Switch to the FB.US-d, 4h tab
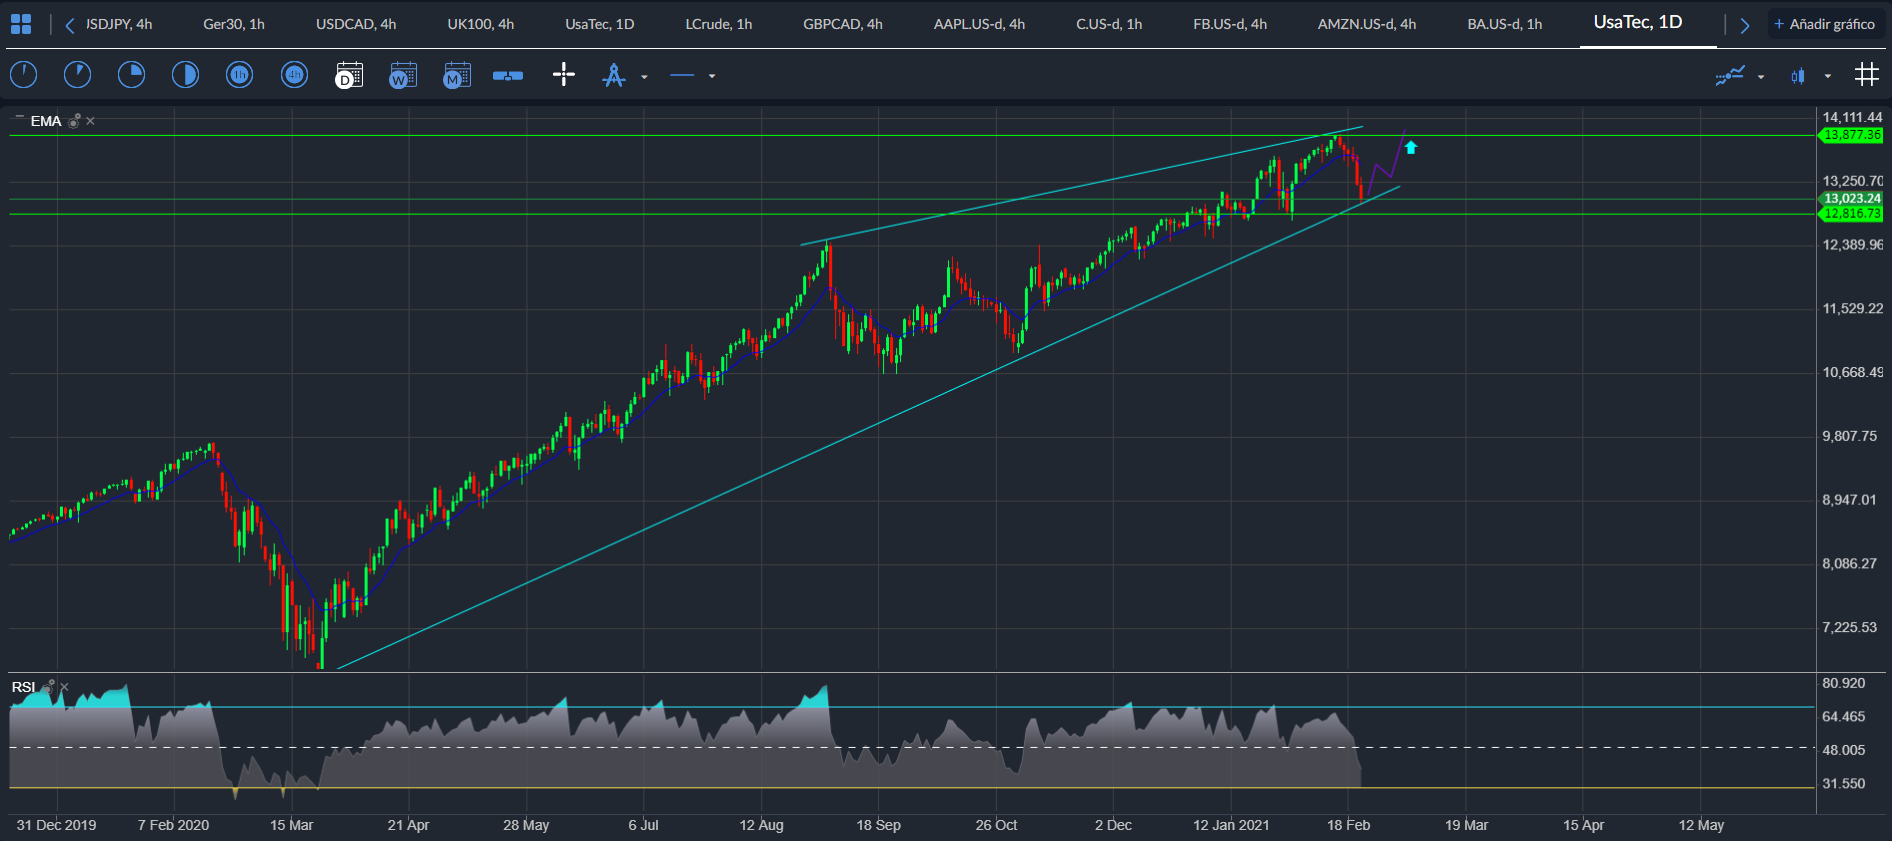1892x841 pixels. (x=1230, y=24)
